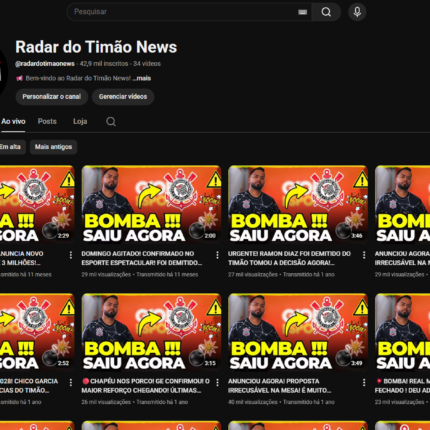Viewport: 430px width, 430px height.
Task: Click the BOMBA REAL video title
Action: pyautogui.click(x=402, y=386)
